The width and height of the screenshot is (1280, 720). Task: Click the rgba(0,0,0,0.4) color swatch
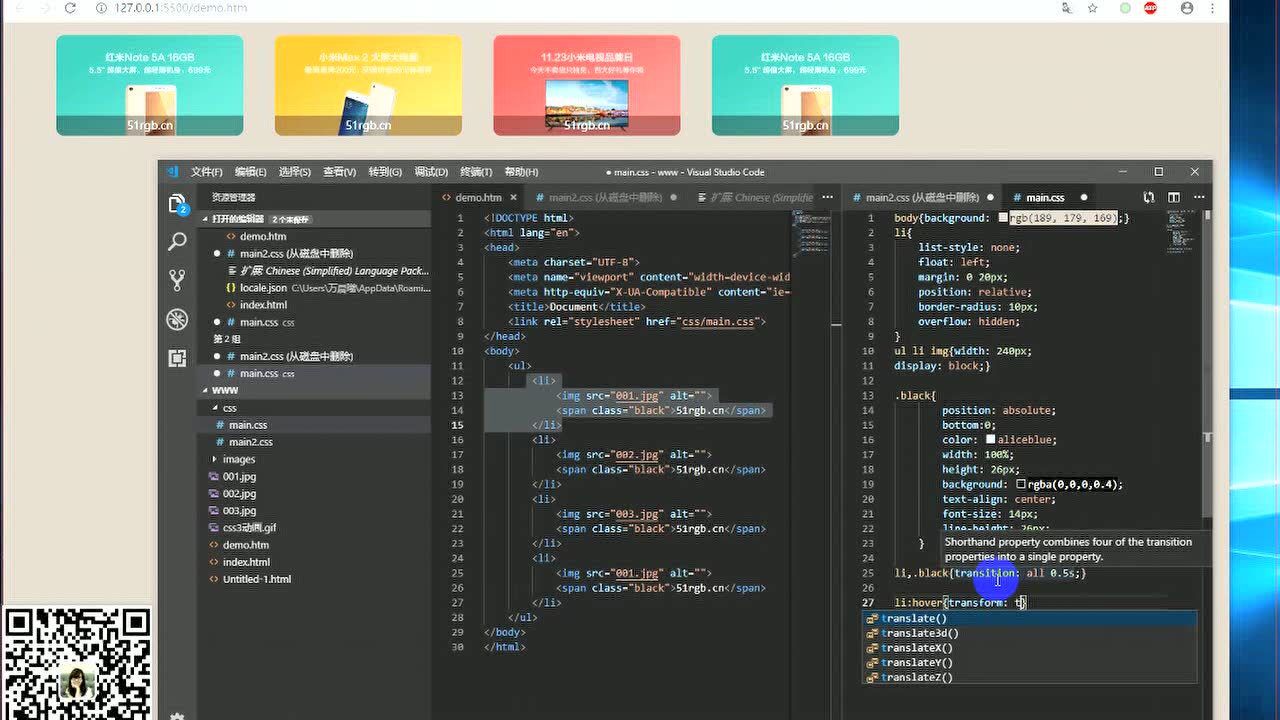1021,484
